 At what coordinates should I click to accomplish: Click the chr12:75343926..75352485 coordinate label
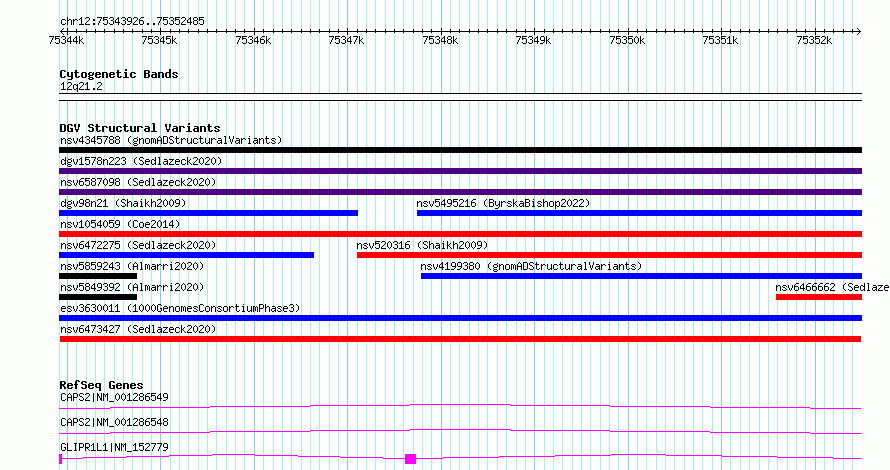pyautogui.click(x=132, y=22)
